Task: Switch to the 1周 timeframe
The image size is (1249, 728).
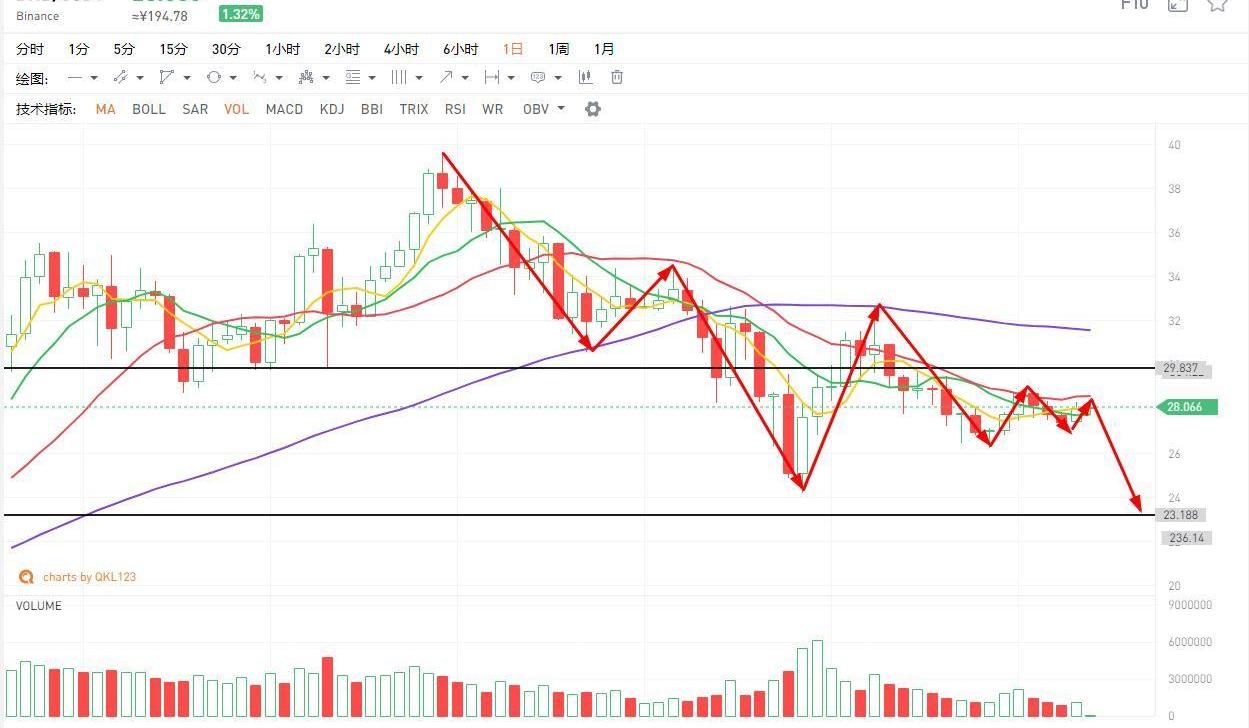Action: click(558, 49)
